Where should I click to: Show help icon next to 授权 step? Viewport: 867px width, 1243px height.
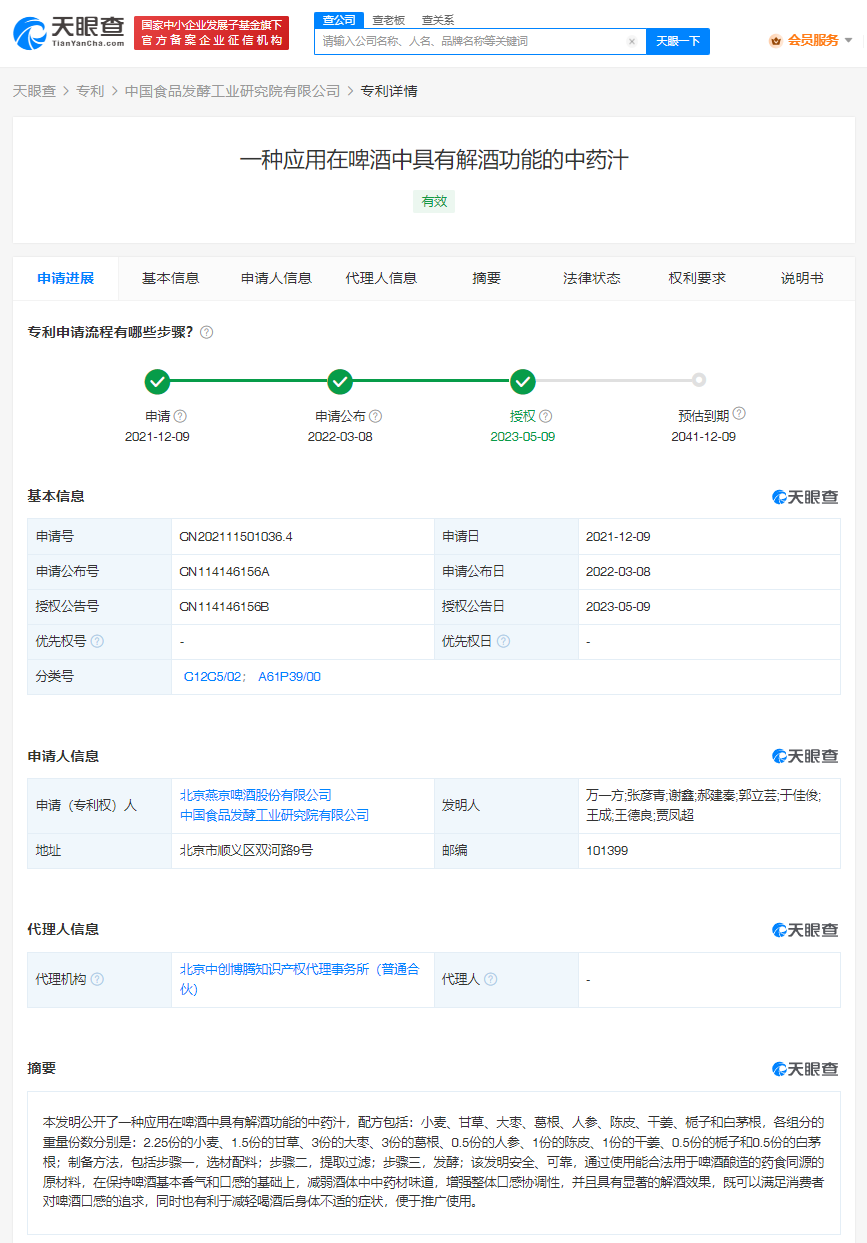(545, 416)
